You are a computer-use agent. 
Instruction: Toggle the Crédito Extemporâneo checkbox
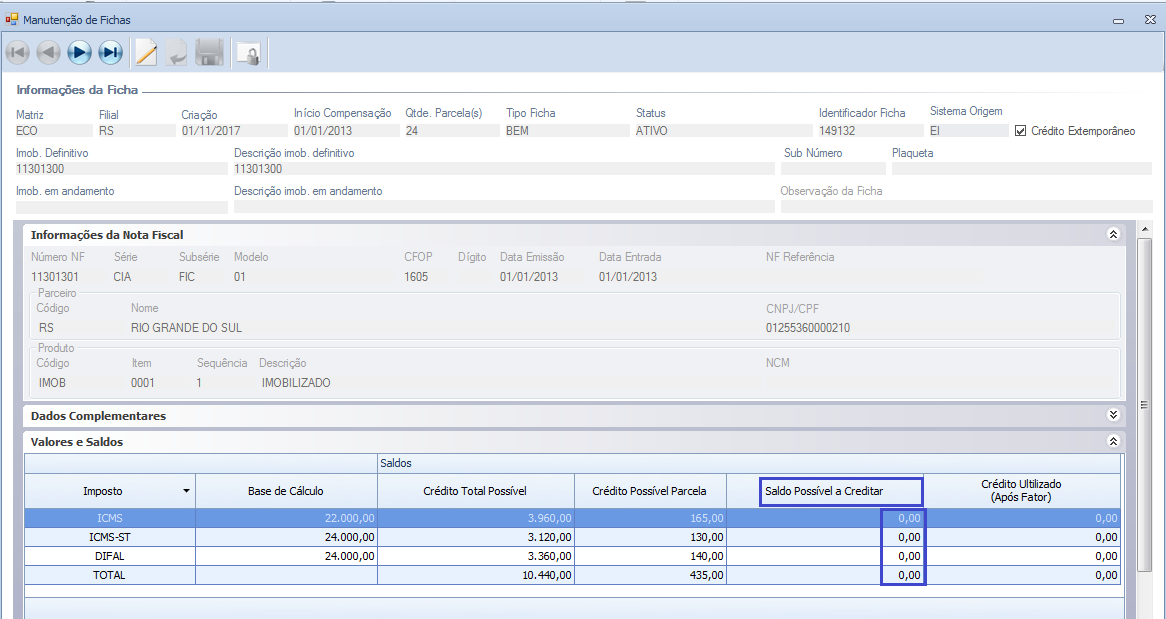pyautogui.click(x=1021, y=131)
